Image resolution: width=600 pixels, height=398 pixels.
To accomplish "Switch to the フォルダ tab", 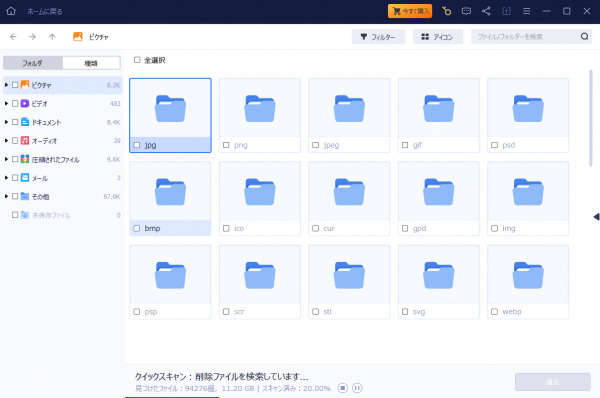I will (x=33, y=63).
